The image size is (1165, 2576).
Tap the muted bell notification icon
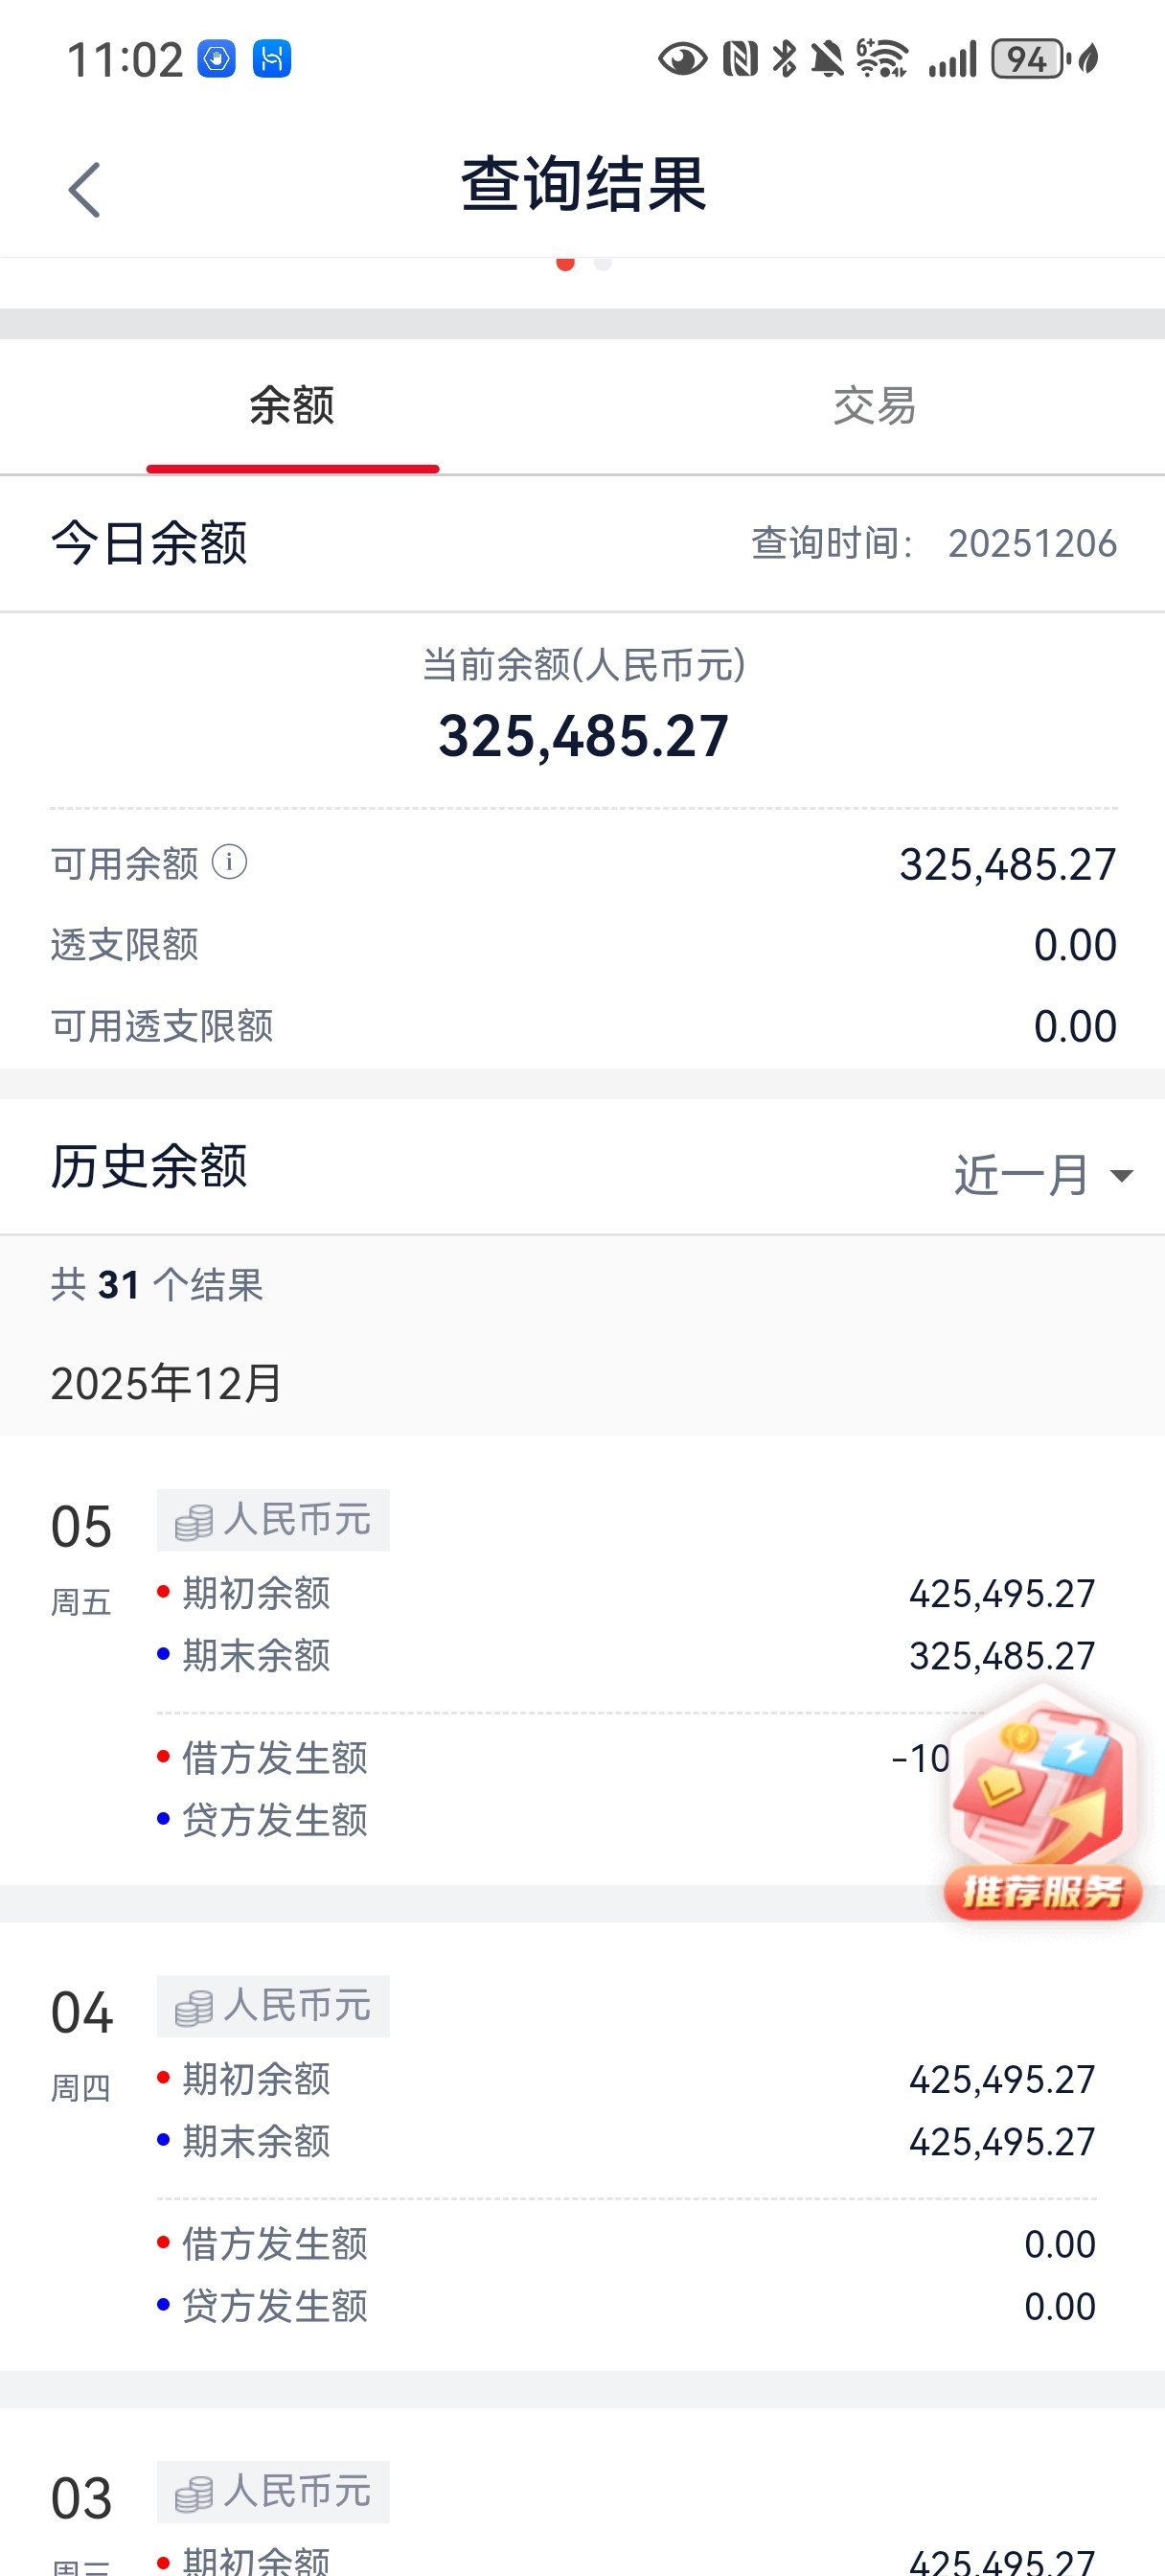coord(827,59)
